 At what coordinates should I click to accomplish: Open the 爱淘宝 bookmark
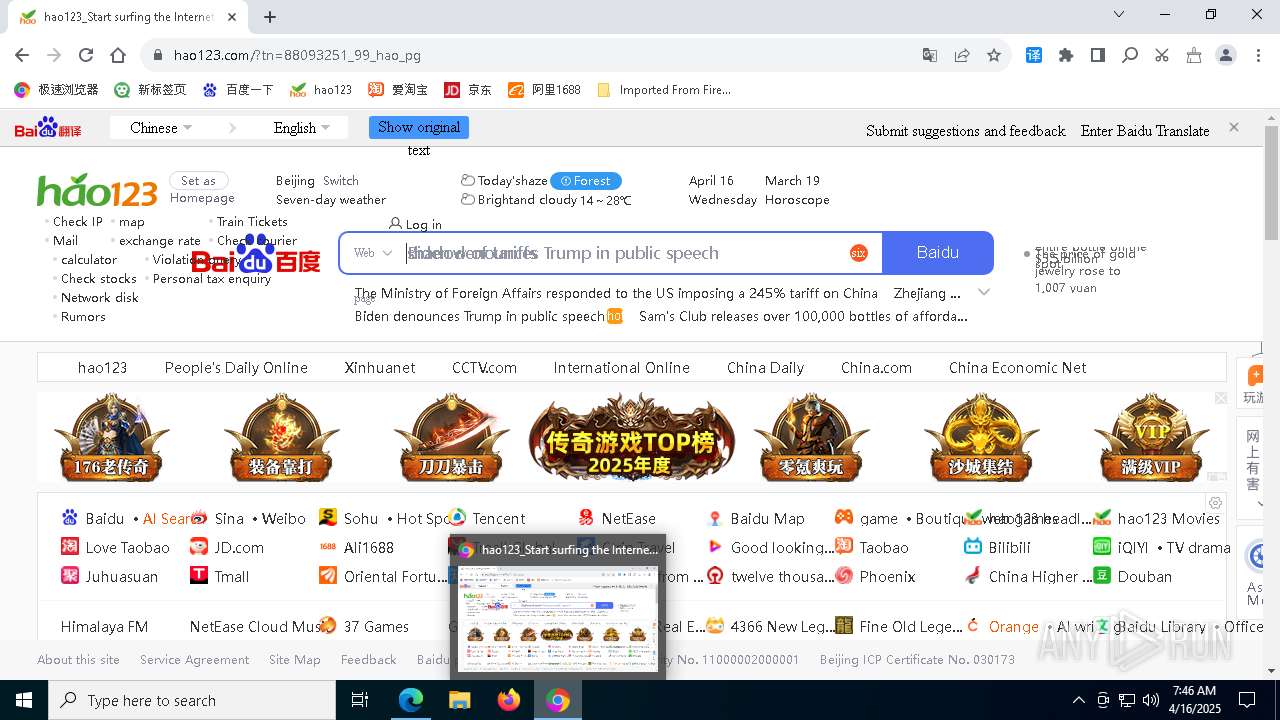click(398, 89)
